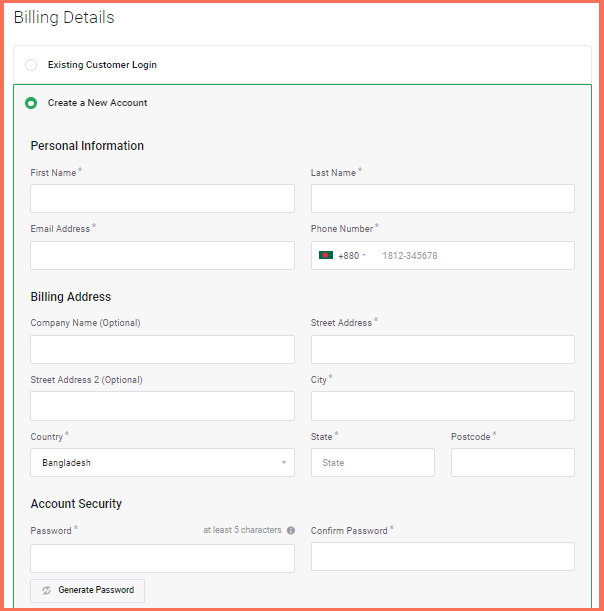Select Create a New Account radio button

click(31, 103)
